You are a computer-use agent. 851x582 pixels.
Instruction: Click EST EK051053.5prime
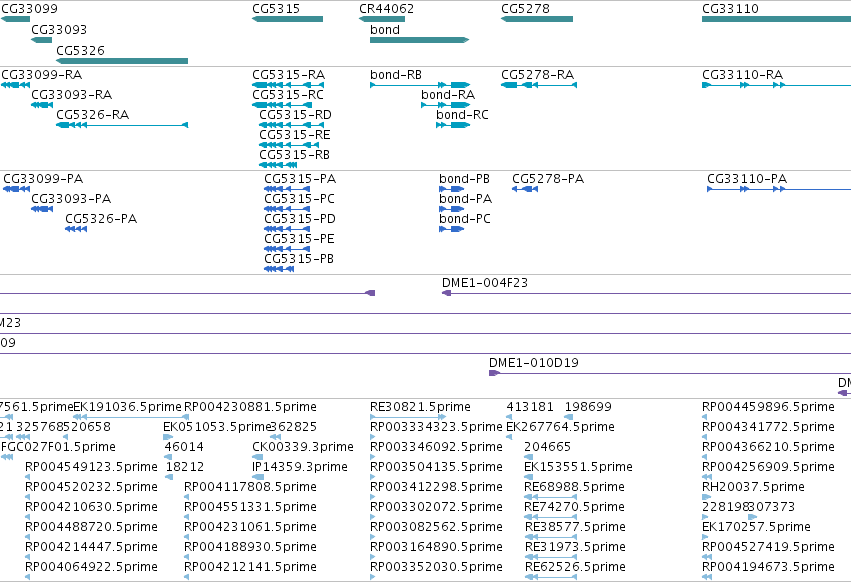click(217, 427)
